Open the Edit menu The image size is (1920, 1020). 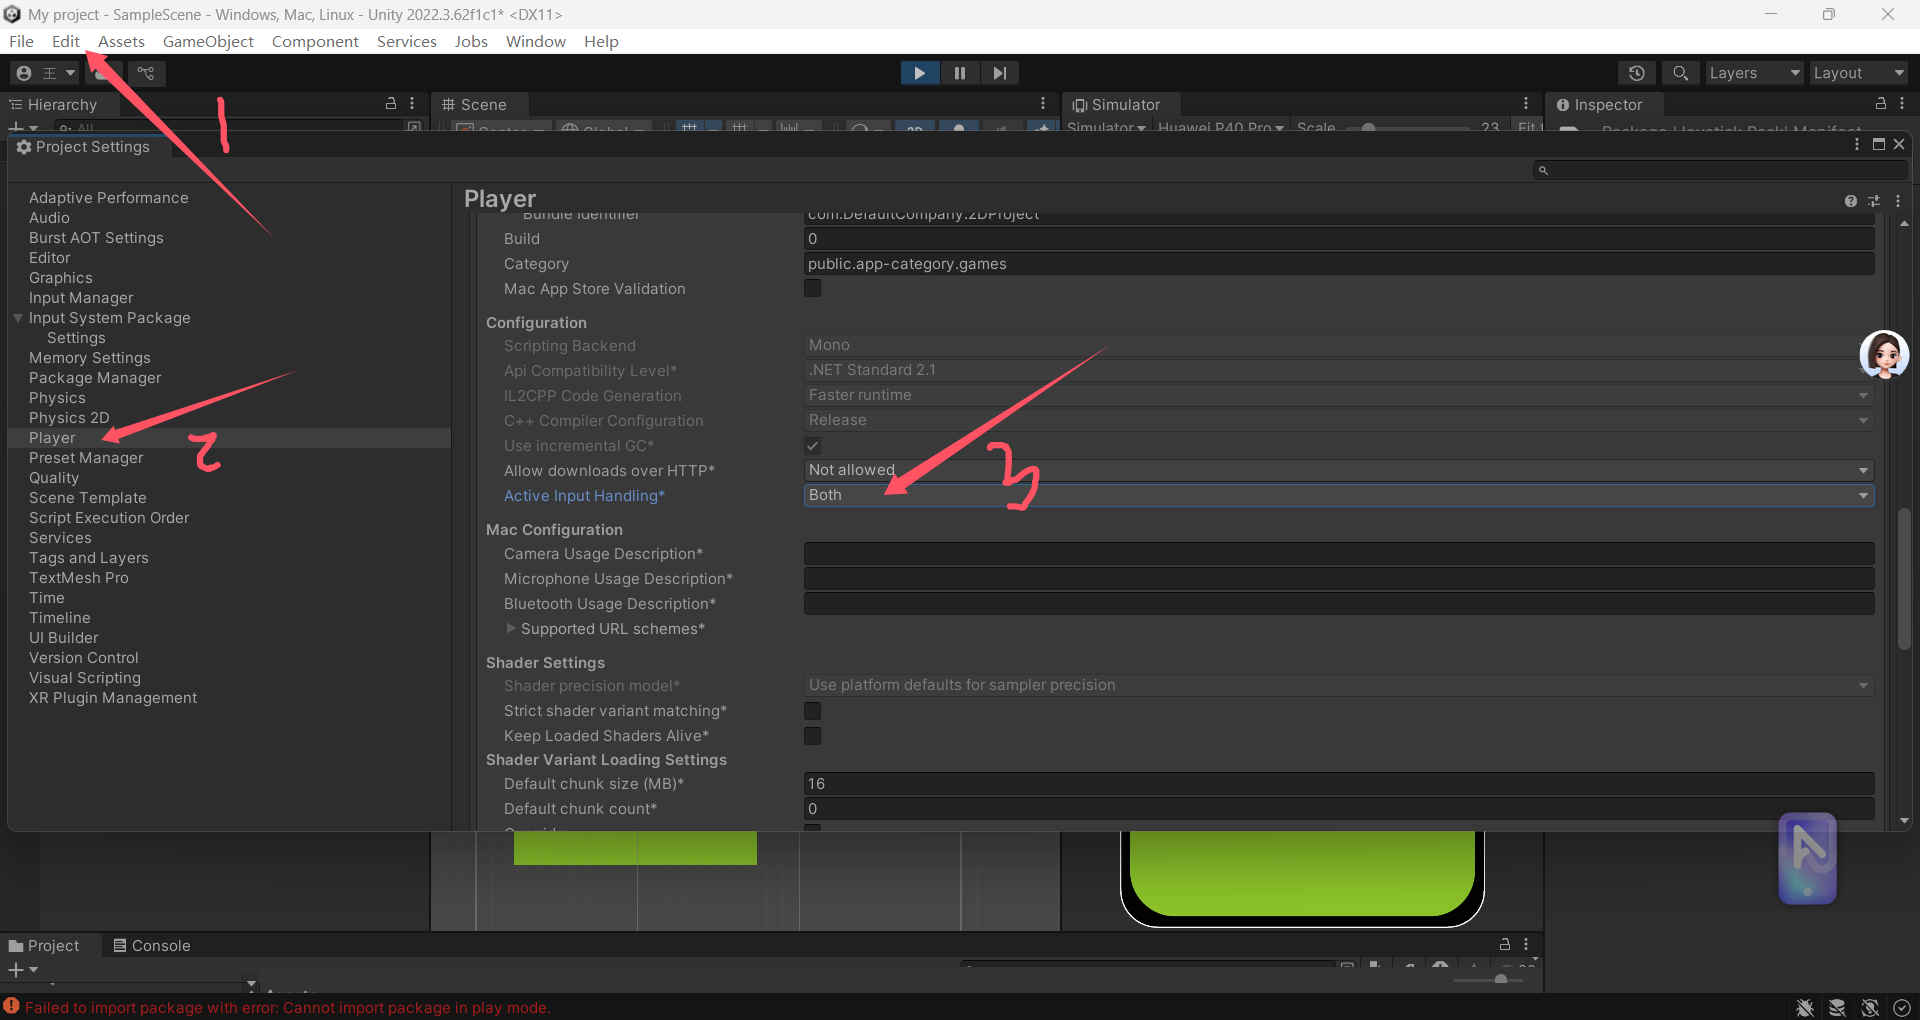(x=66, y=41)
